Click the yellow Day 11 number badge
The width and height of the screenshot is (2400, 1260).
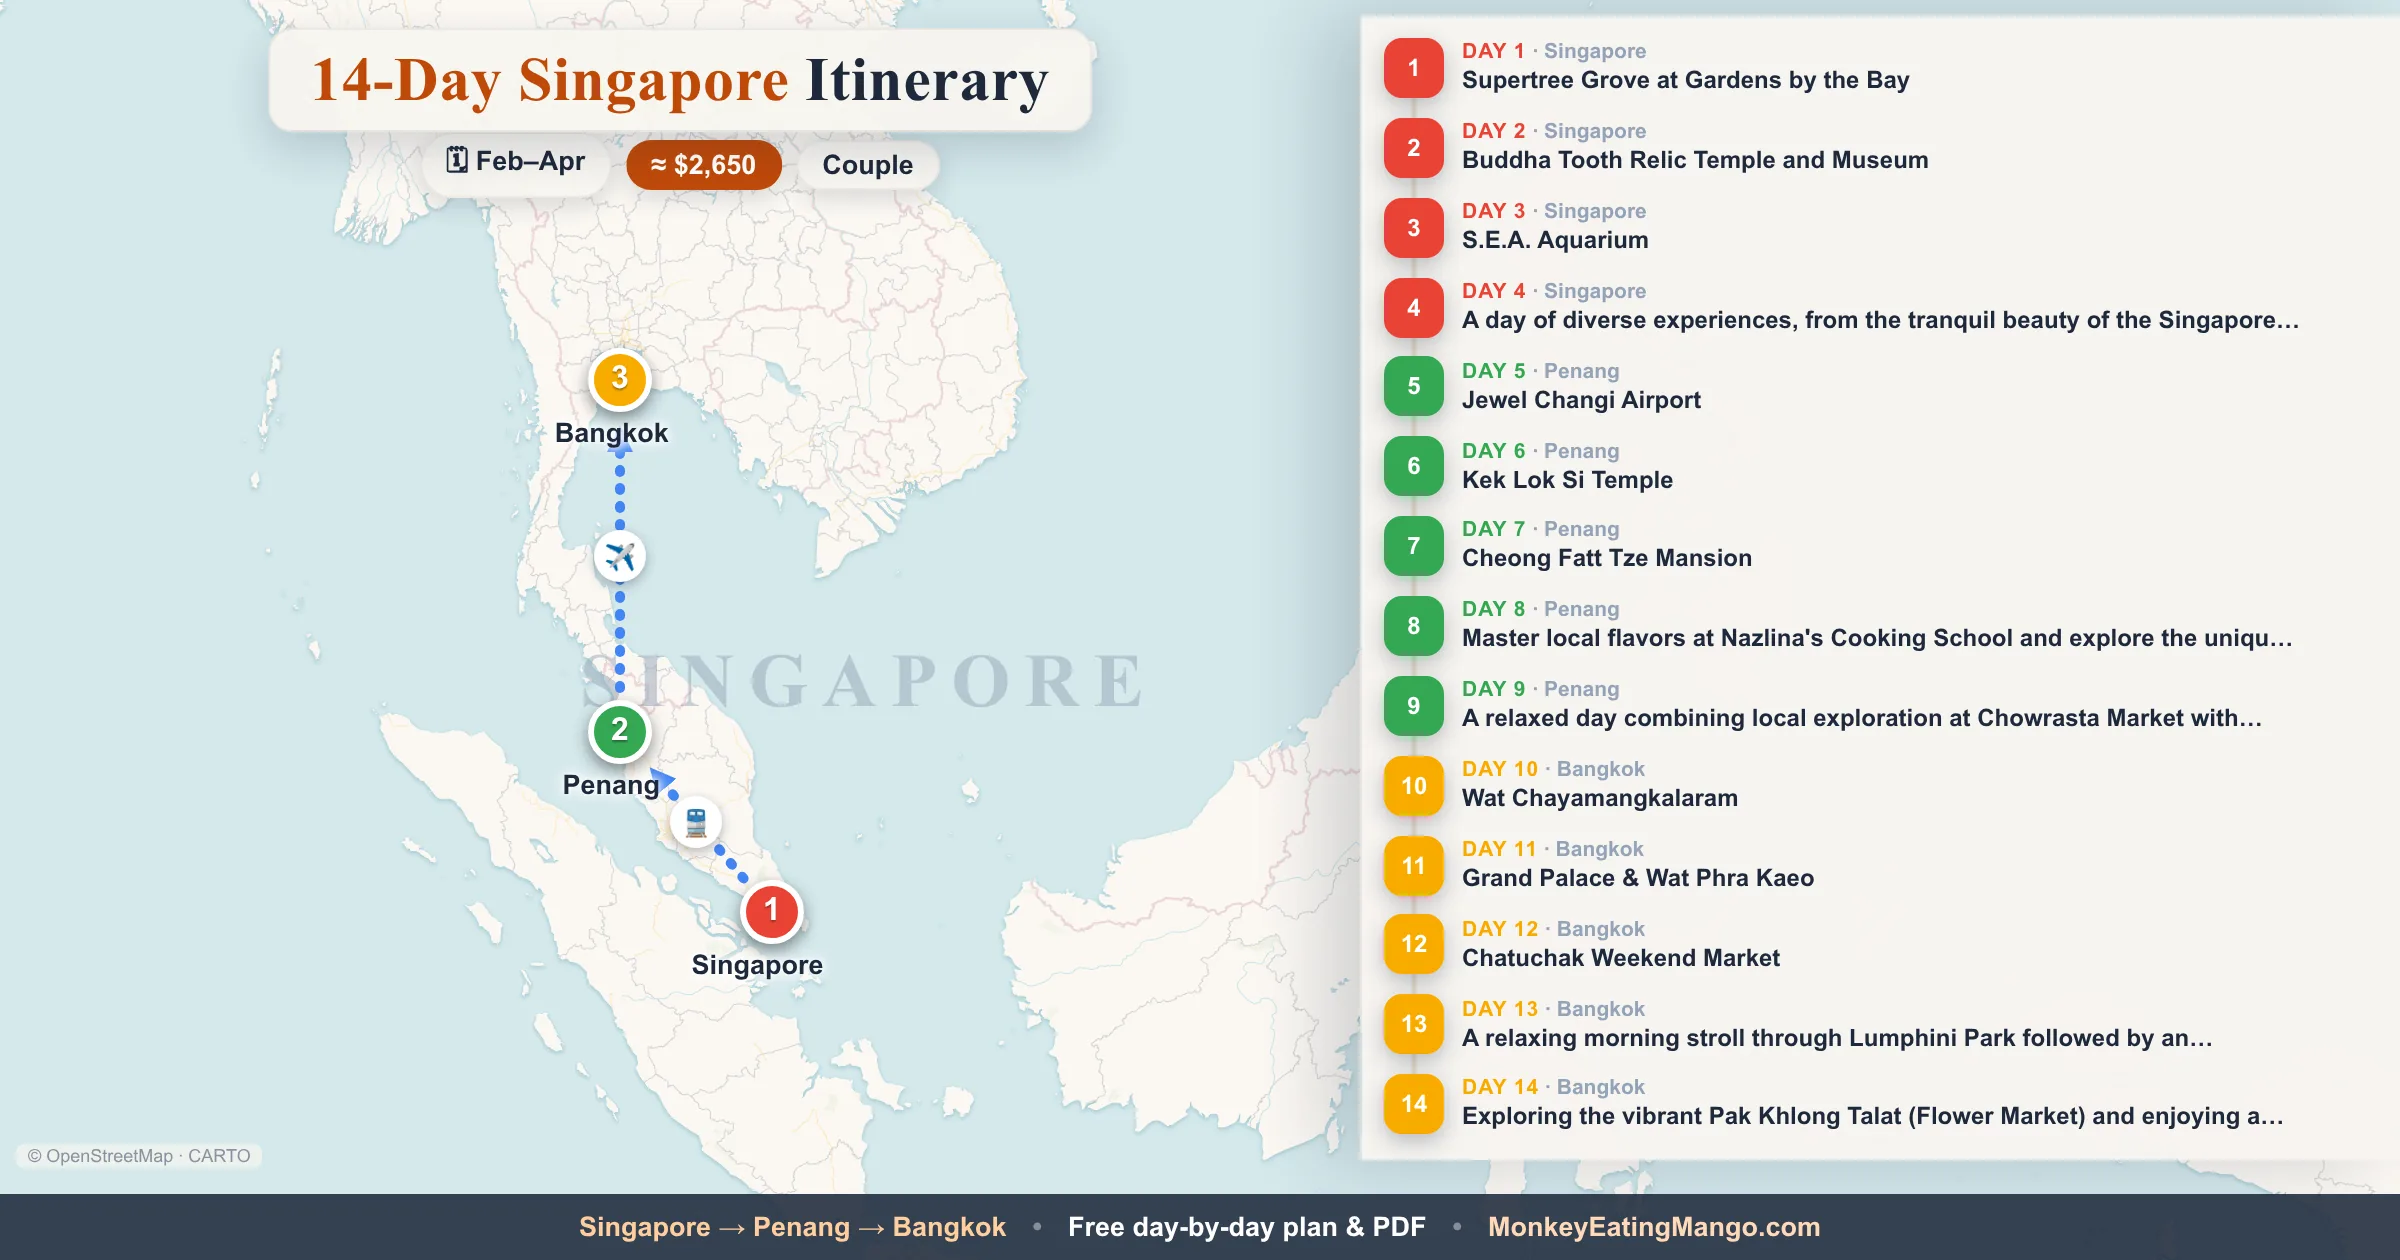pos(1413,866)
